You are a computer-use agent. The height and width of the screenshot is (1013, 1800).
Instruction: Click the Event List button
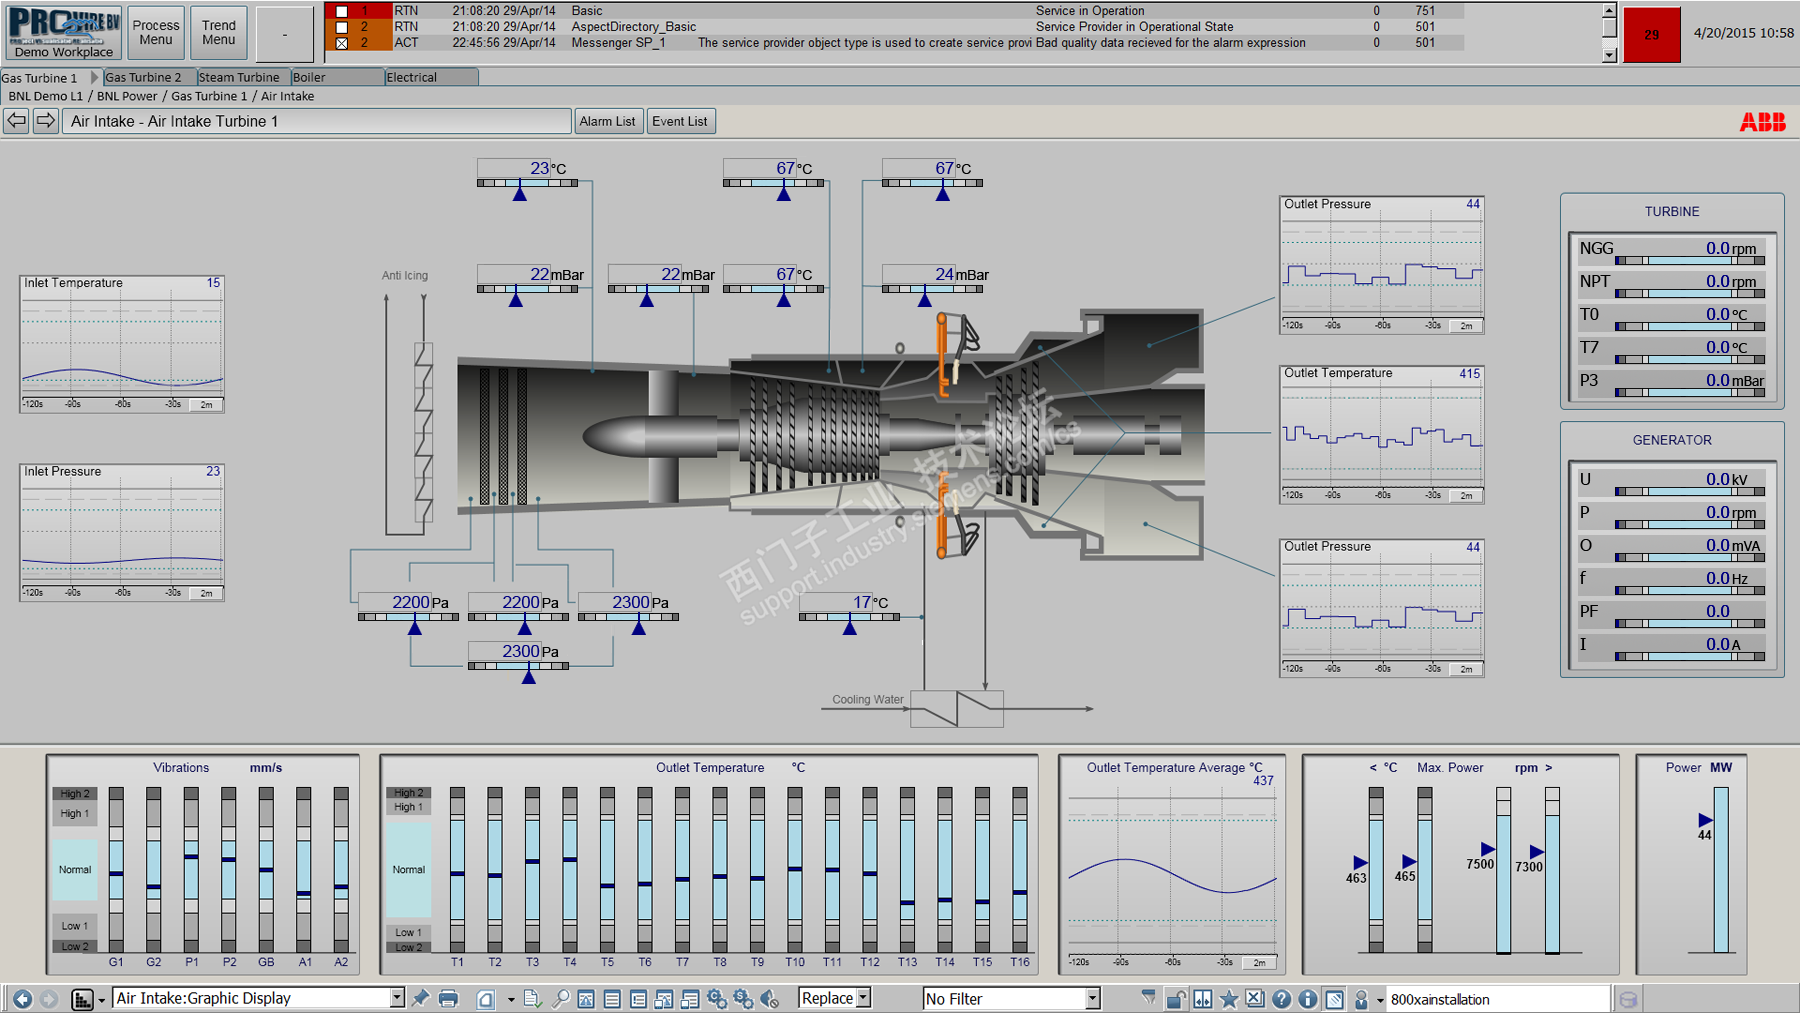(x=679, y=121)
